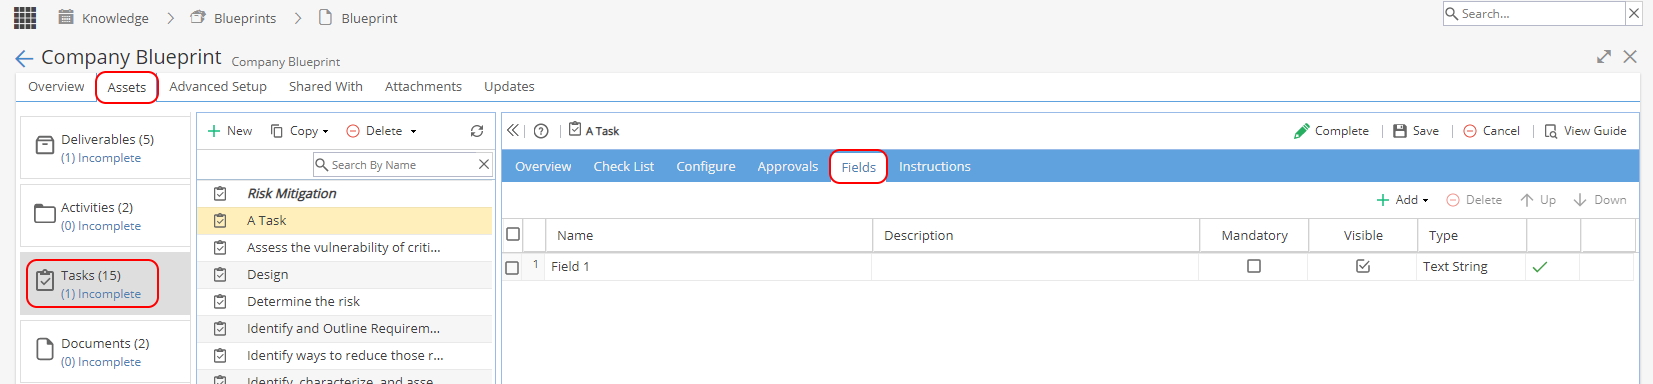1653x384 pixels.
Task: Click the Blueprints breadcrumb icon
Action: (x=198, y=17)
